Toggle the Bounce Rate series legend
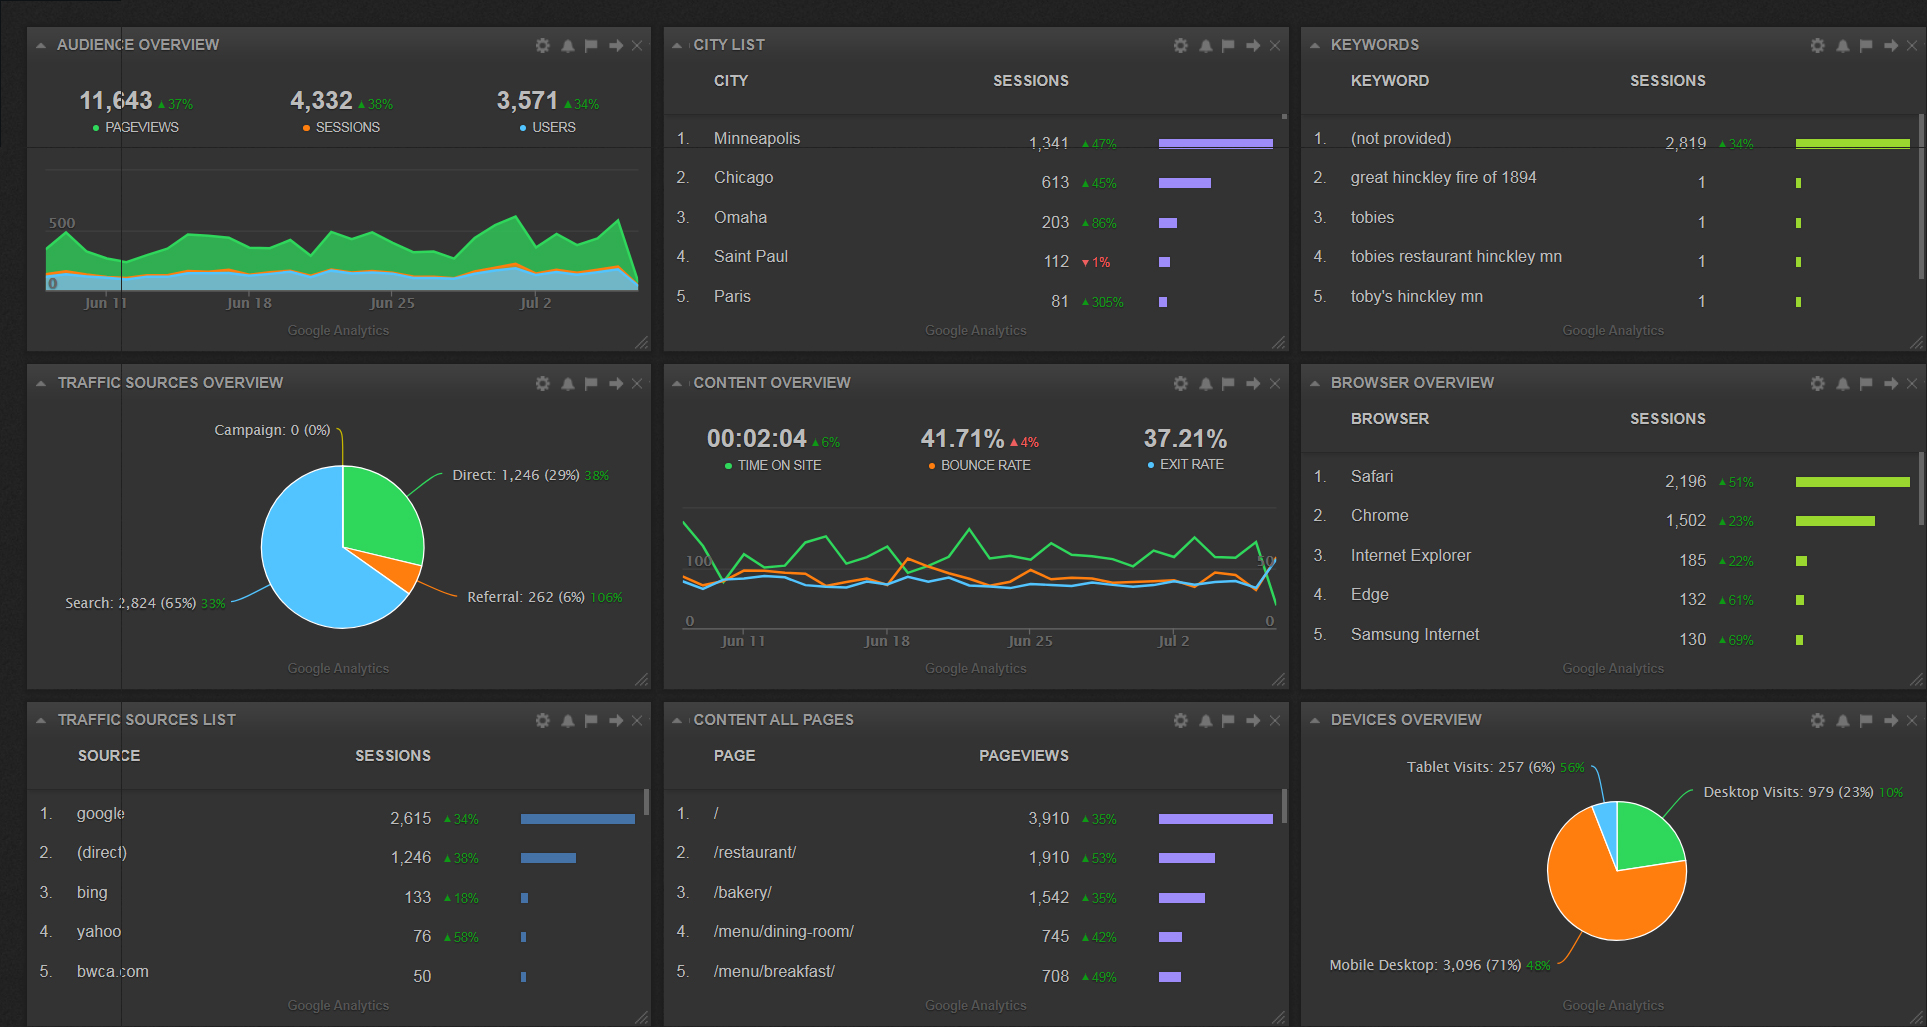The height and width of the screenshot is (1027, 1927). coord(984,466)
